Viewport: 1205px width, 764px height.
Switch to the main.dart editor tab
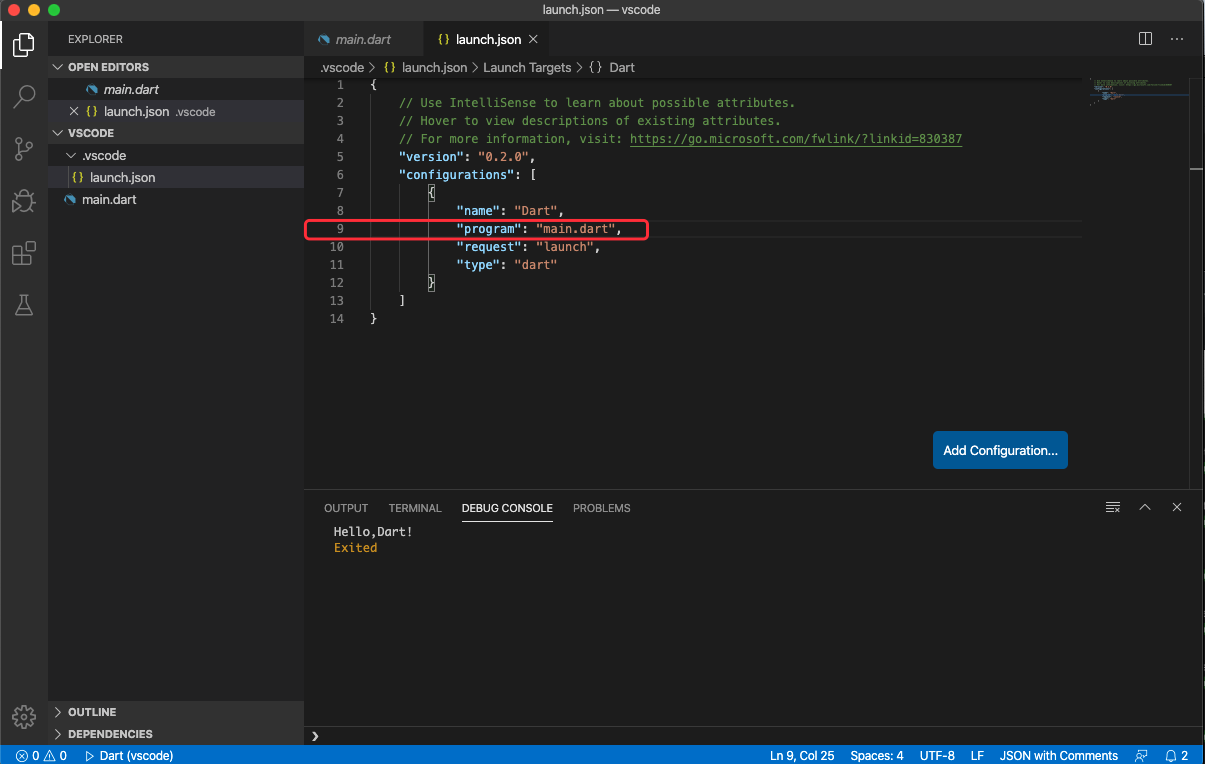(362, 39)
